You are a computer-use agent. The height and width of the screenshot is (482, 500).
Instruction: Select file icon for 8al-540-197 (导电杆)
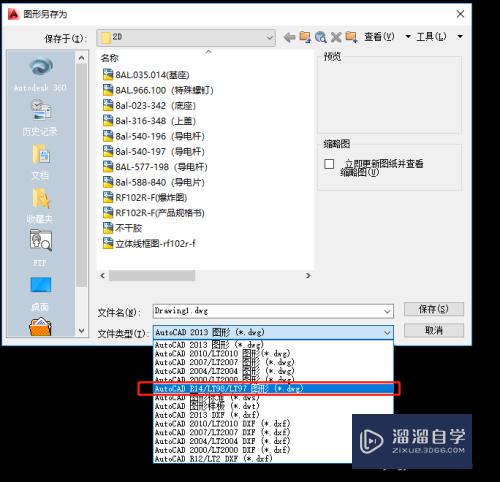pyautogui.click(x=108, y=151)
